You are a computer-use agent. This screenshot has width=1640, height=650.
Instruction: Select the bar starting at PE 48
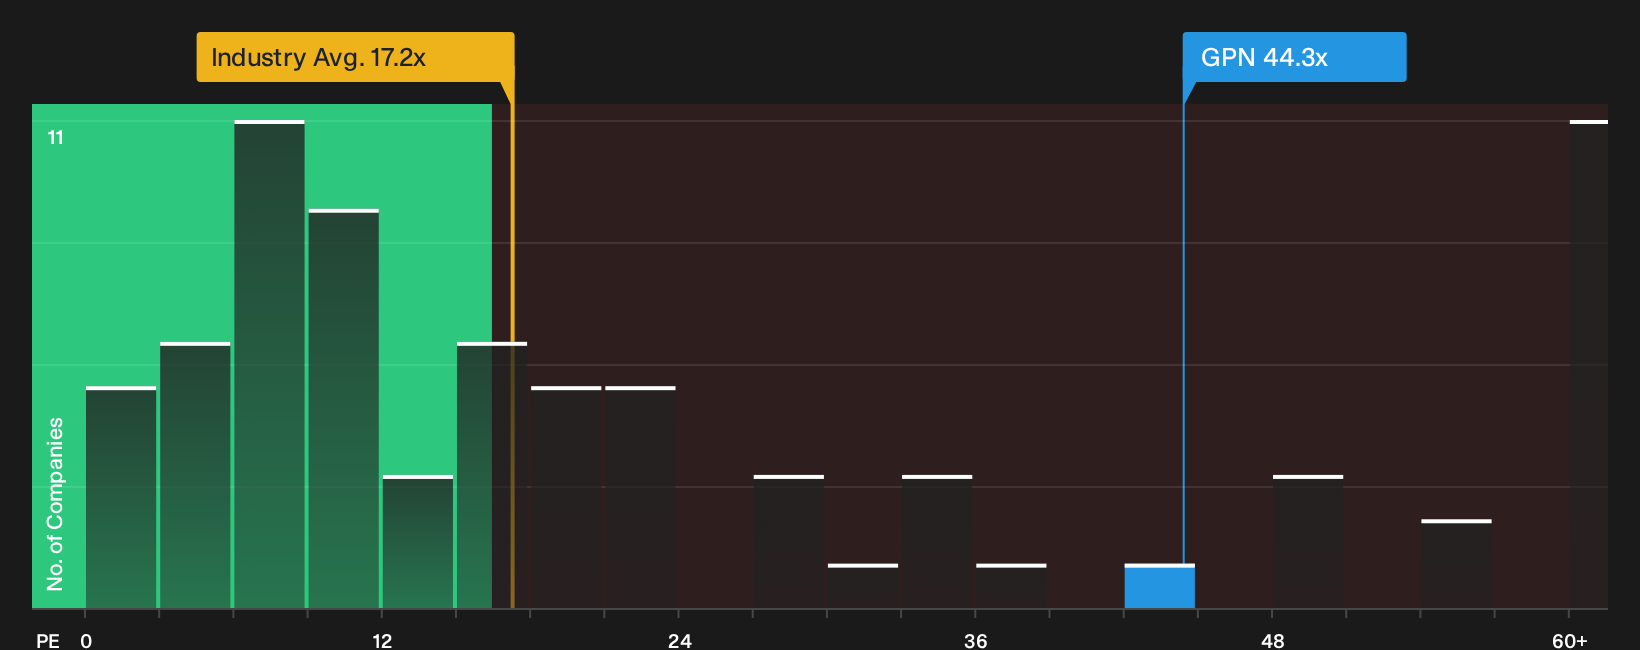1308,542
